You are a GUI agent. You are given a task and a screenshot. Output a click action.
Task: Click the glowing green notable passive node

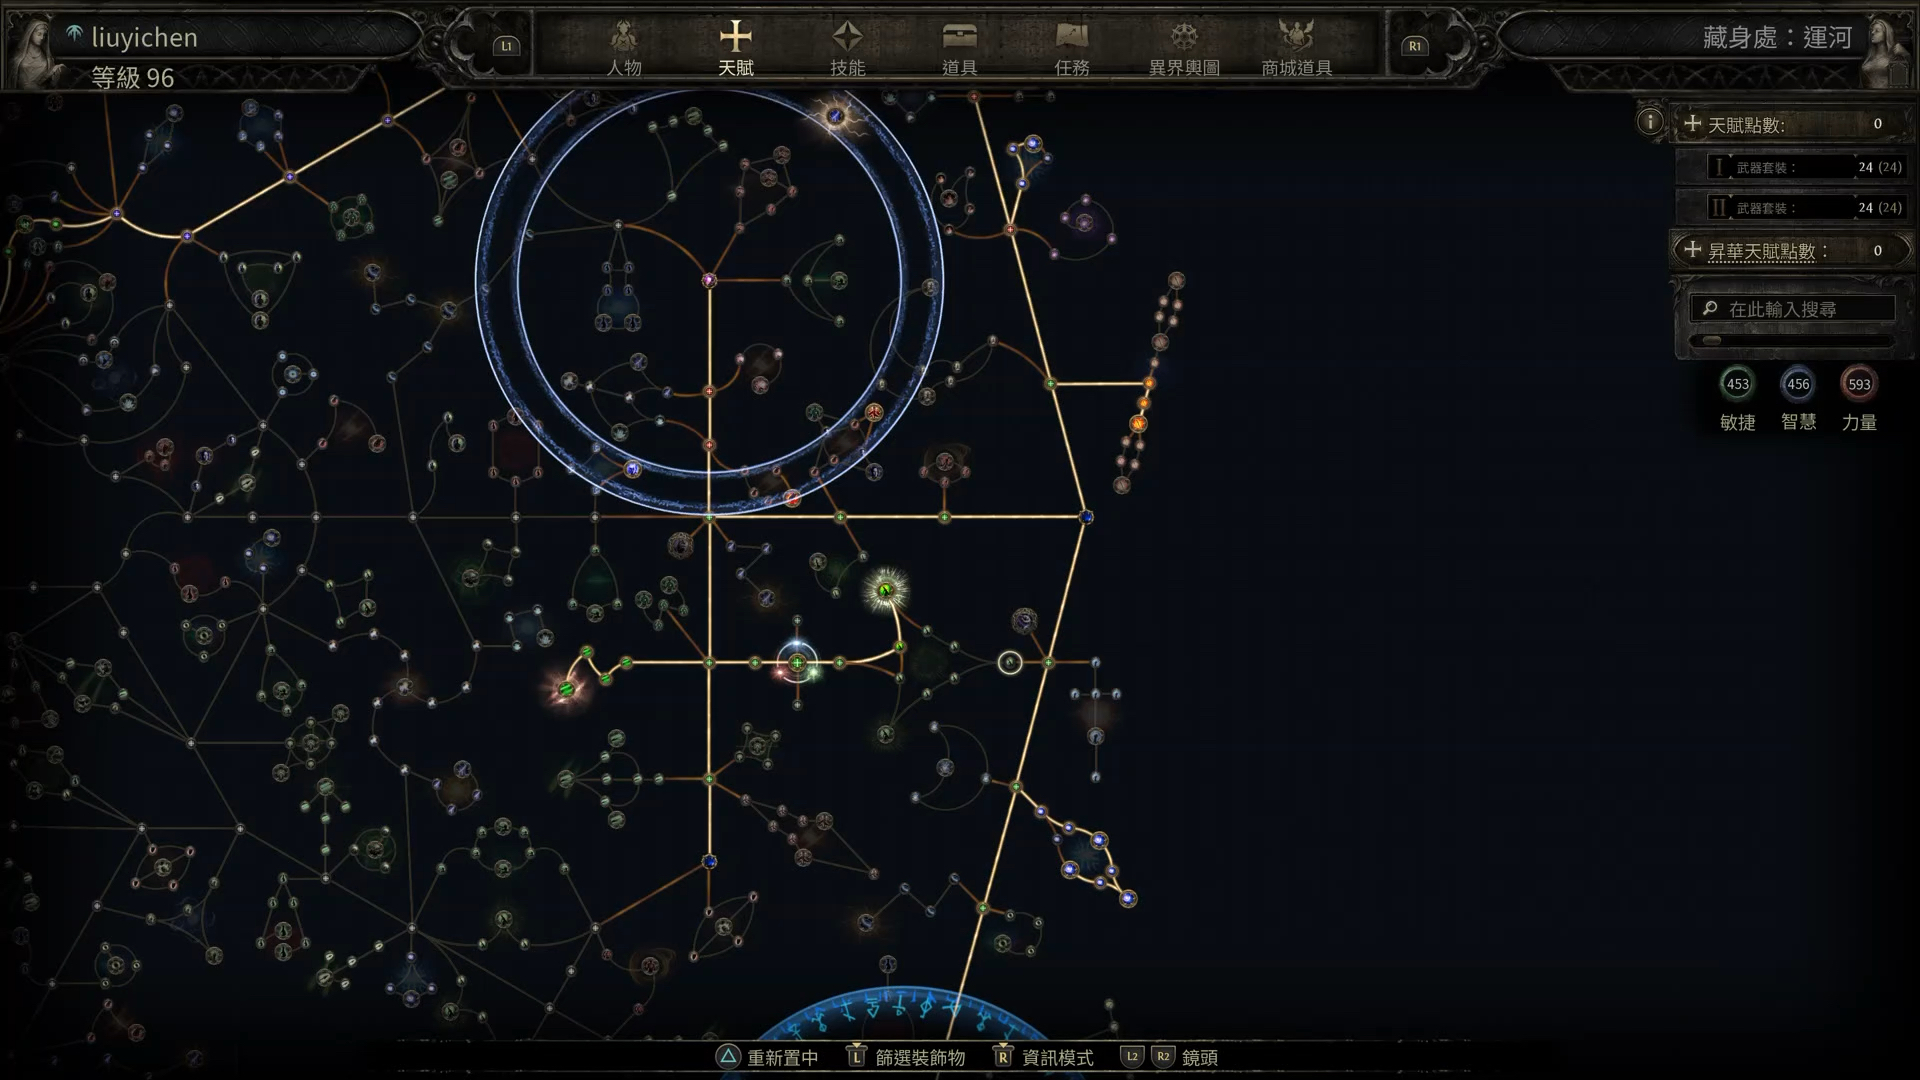coord(885,590)
